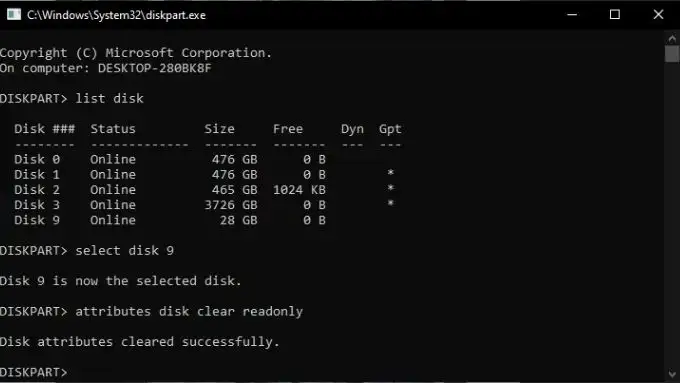Click the 'attributes disk clear readonly' command
This screenshot has width=680, height=383.
[189, 311]
